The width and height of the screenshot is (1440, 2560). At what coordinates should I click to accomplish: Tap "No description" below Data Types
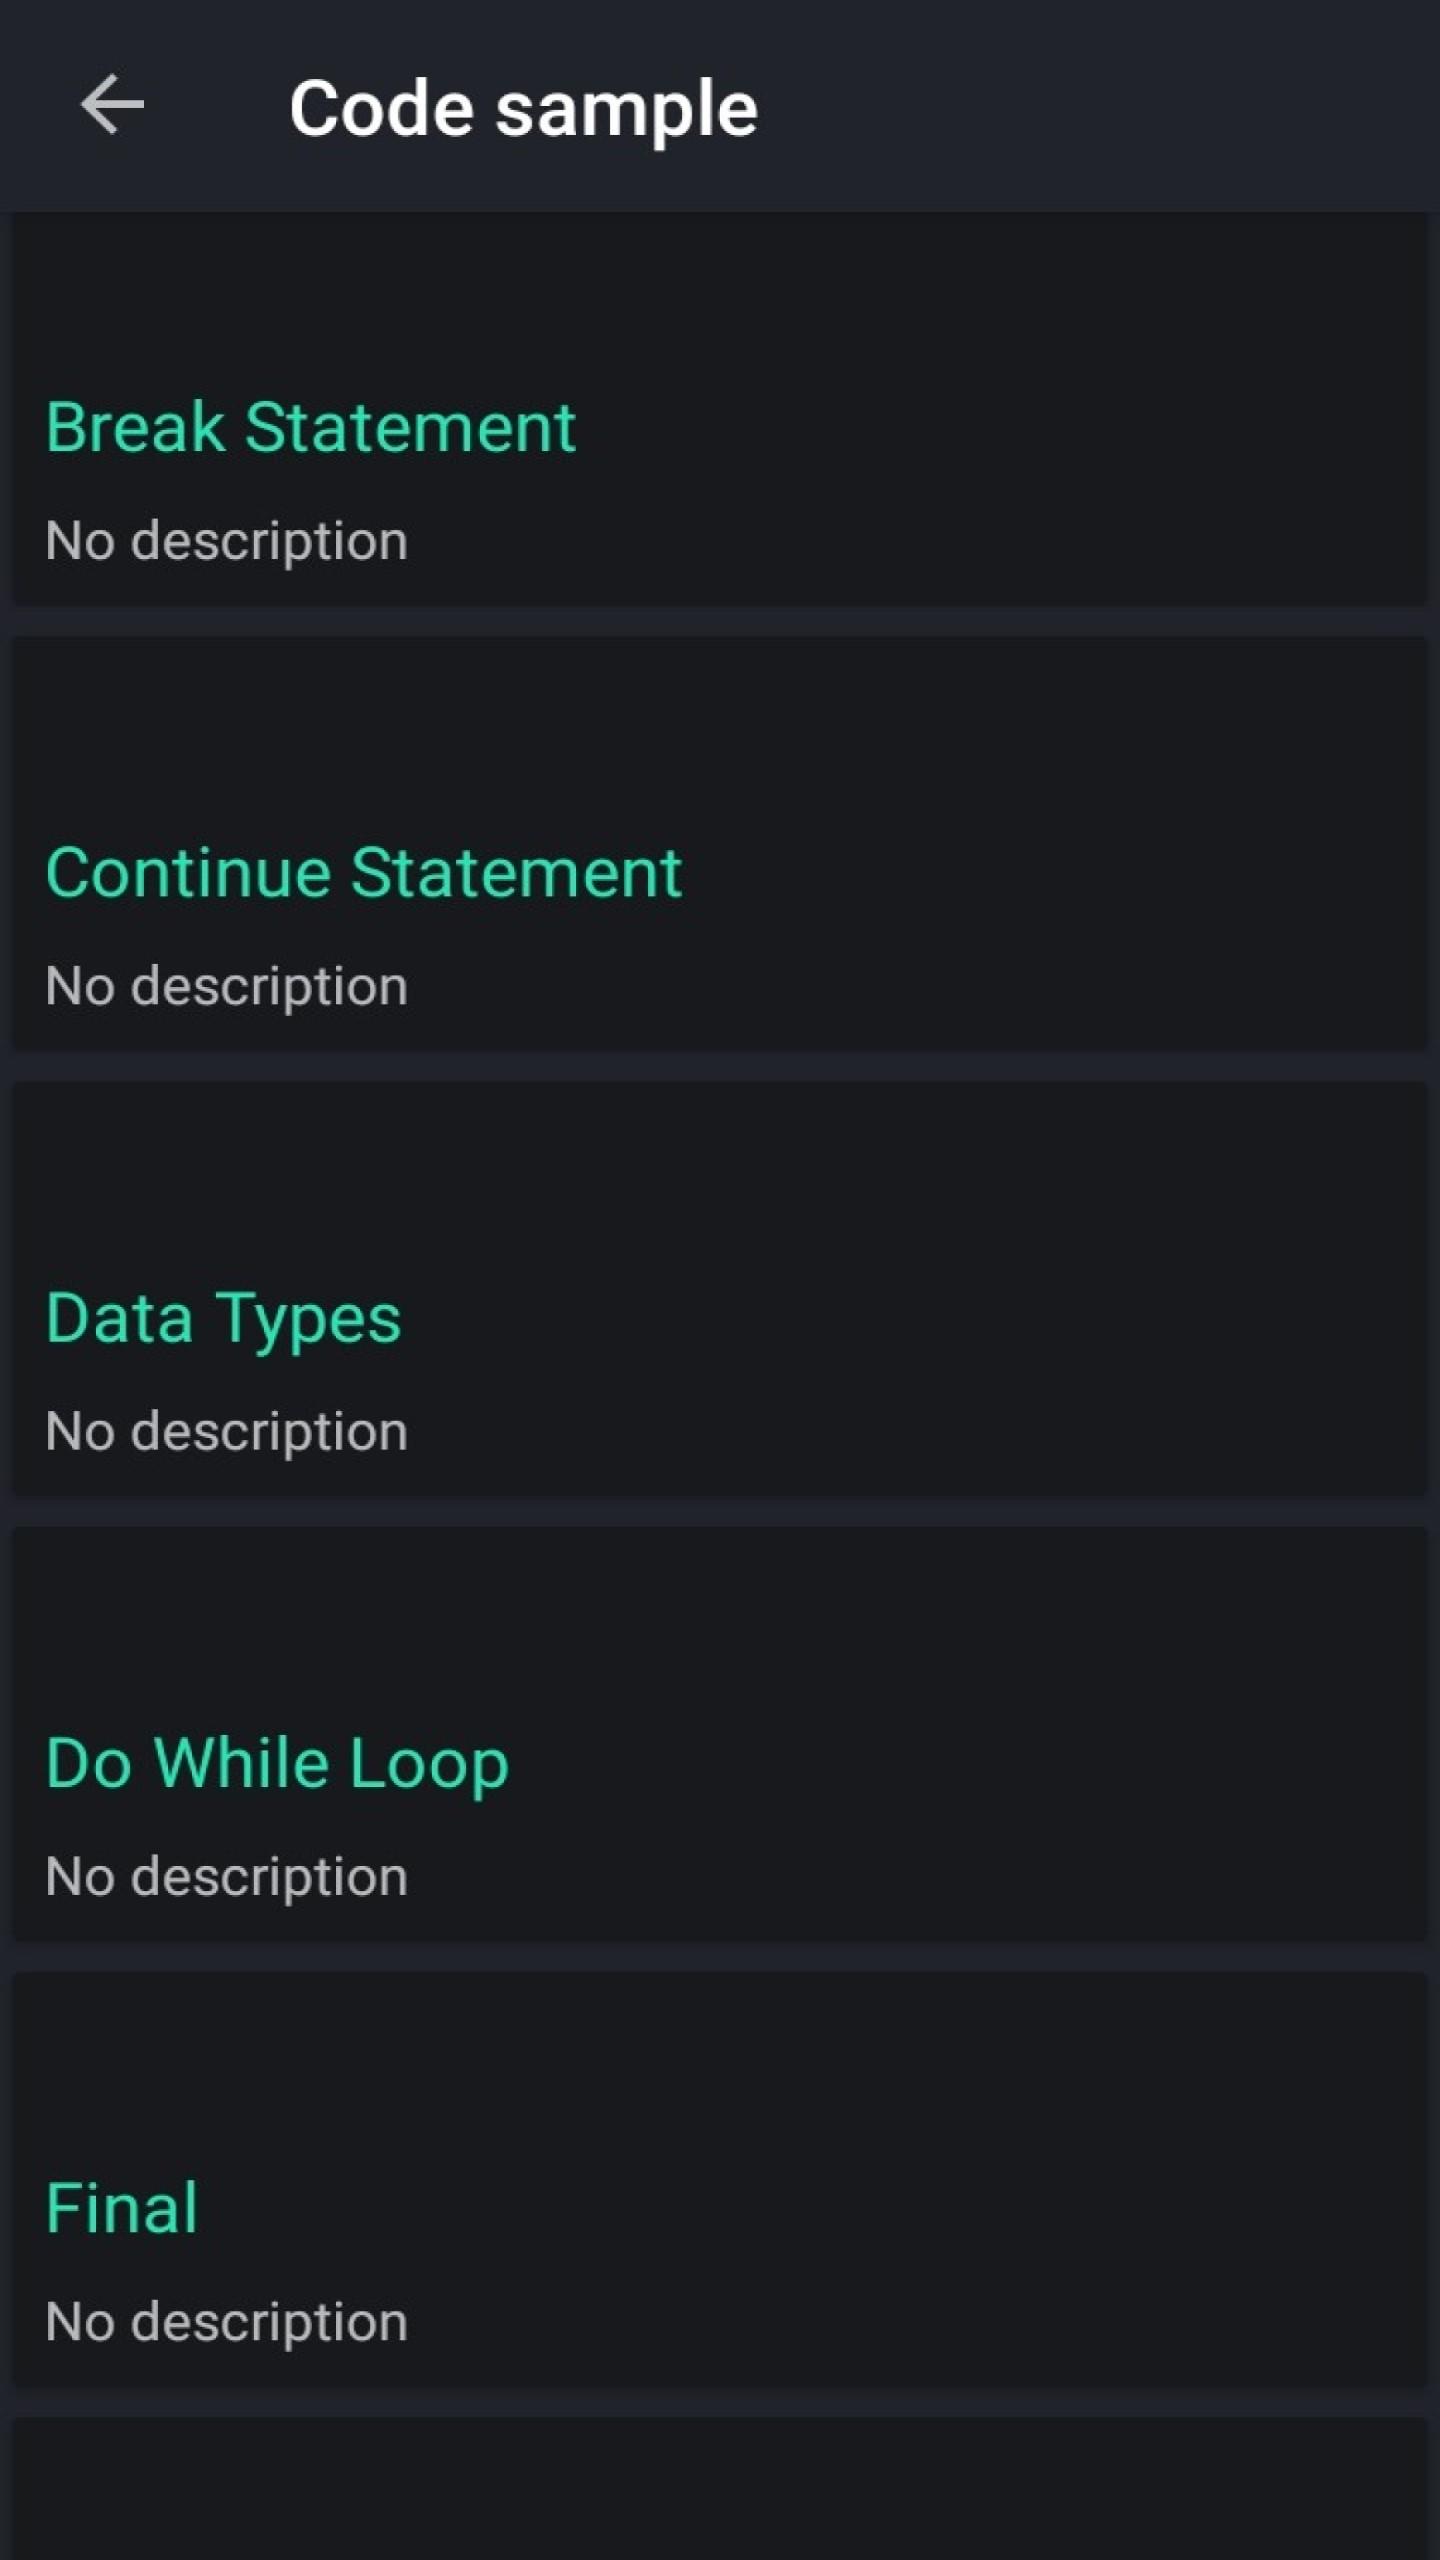227,1431
